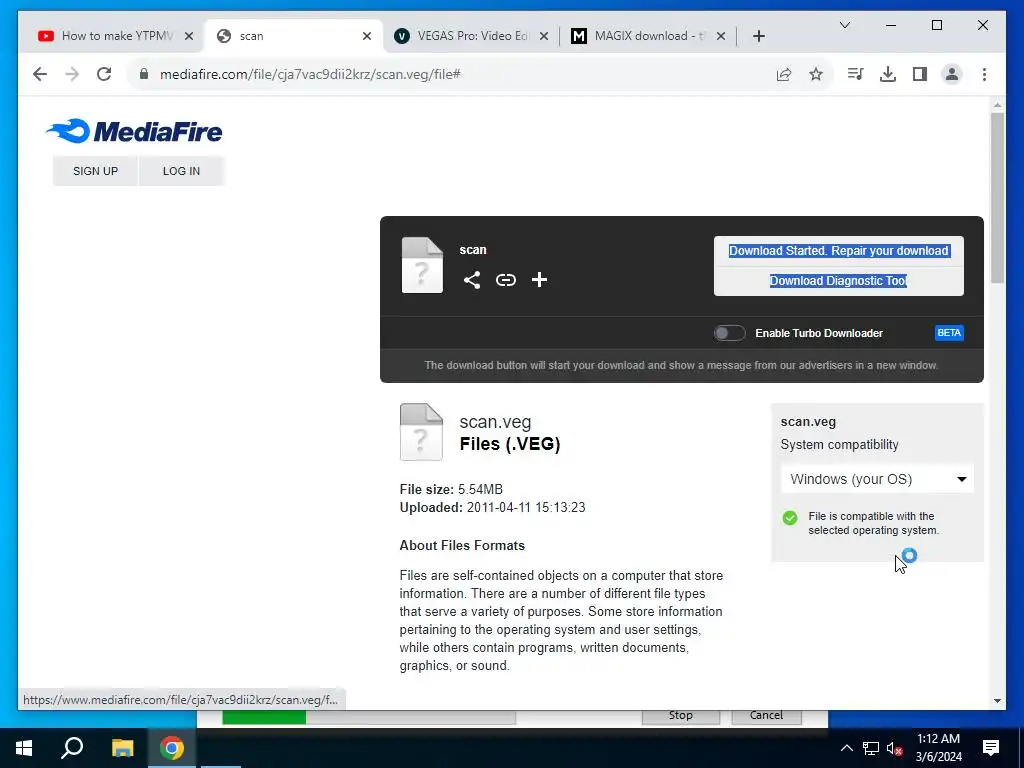Click the plus add-to-account icon
Image resolution: width=1024 pixels, height=768 pixels.
tap(539, 280)
